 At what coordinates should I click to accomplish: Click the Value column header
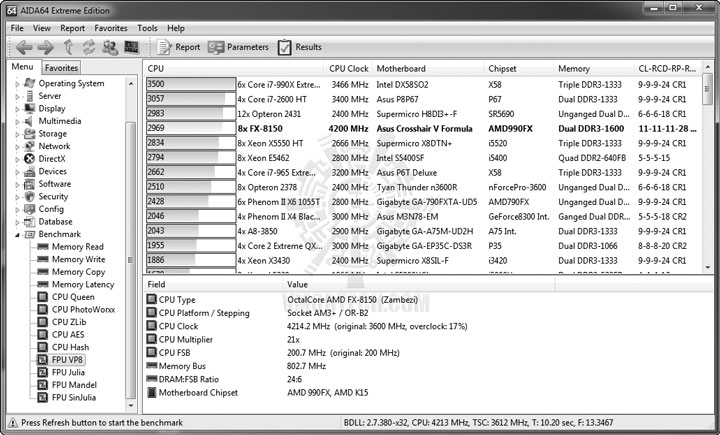click(418, 284)
